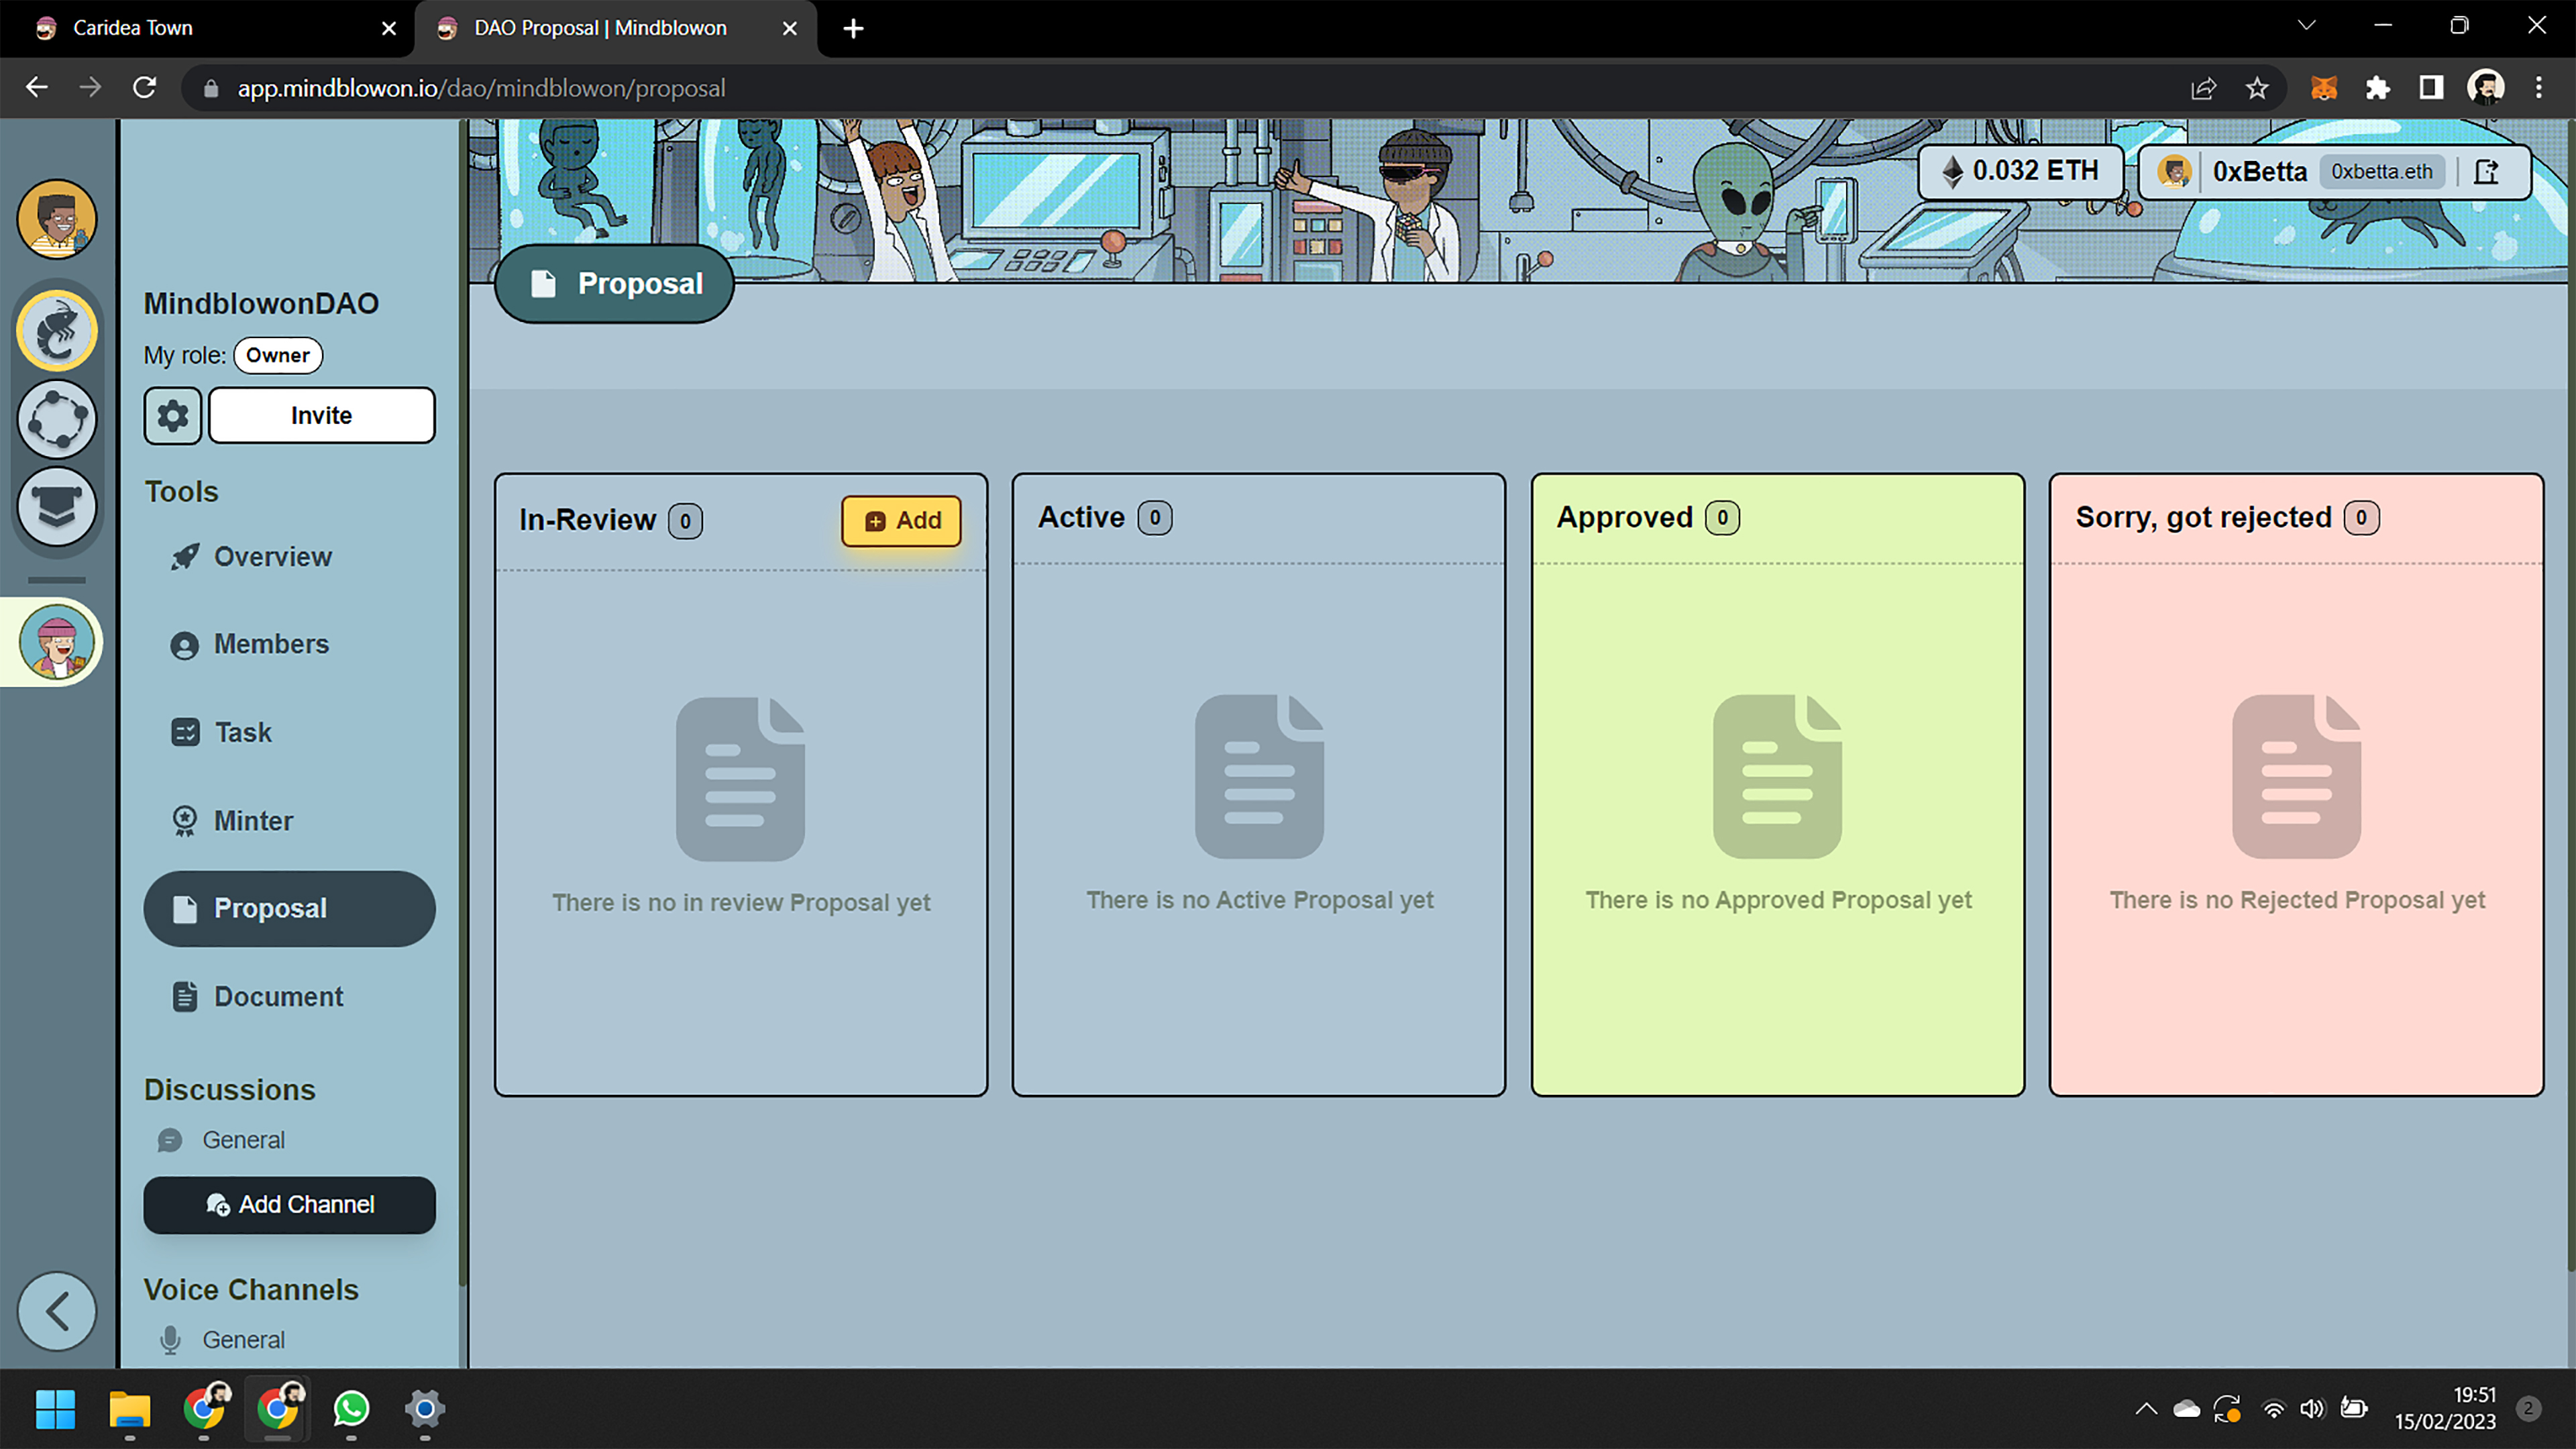Bookmark this page with star icon
This screenshot has width=2576, height=1449.
2257,88
